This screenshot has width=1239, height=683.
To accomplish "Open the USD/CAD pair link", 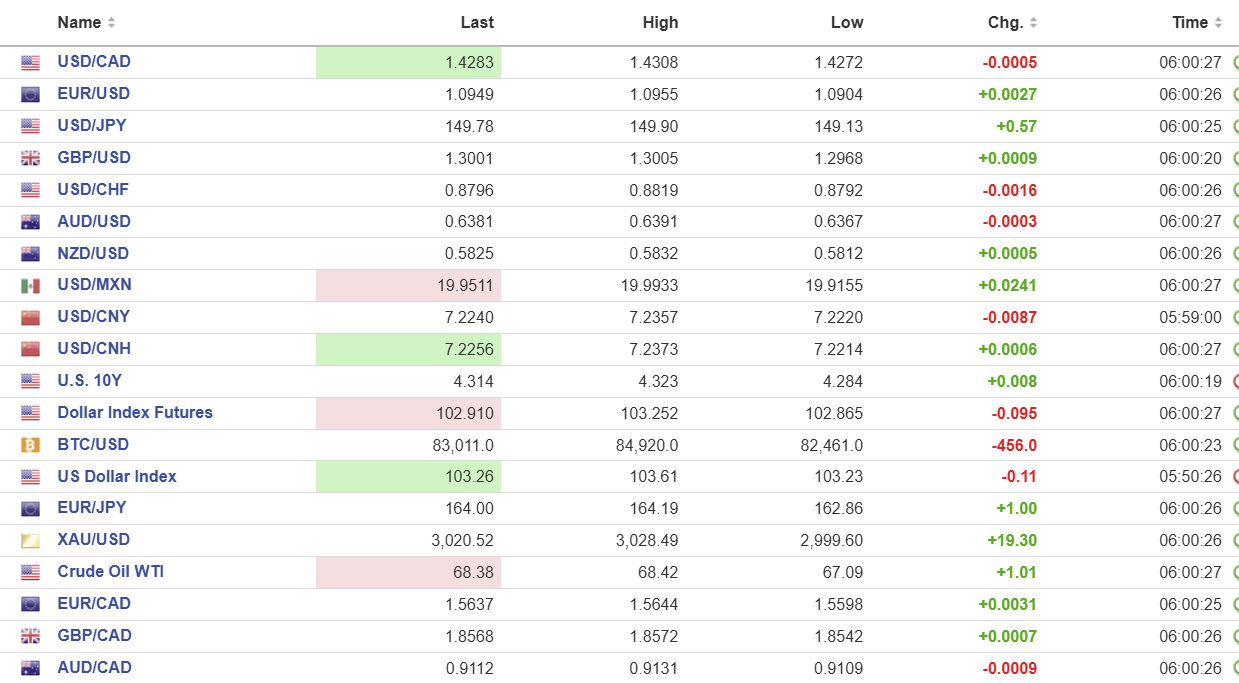I will pos(94,62).
